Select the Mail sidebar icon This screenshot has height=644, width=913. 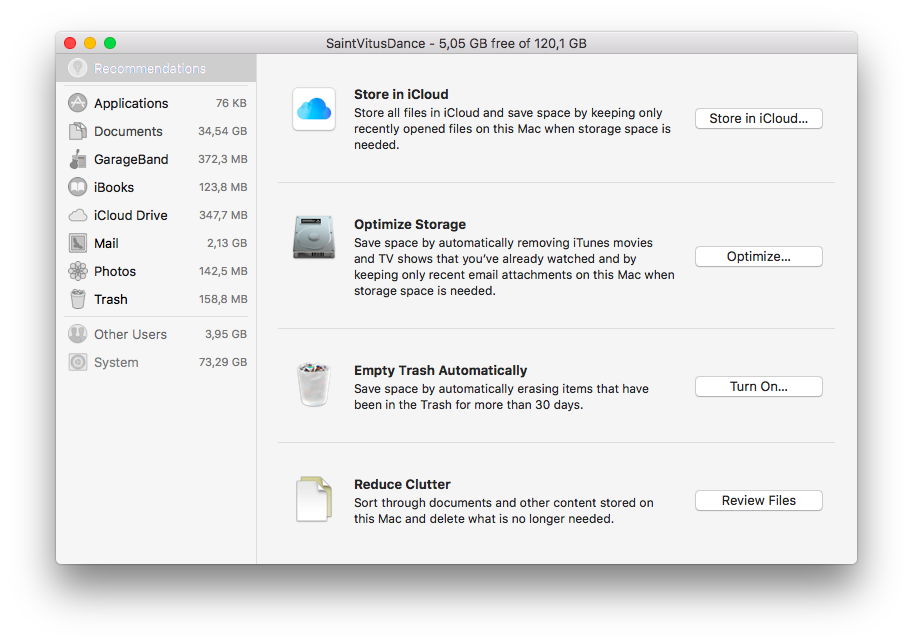click(x=77, y=243)
